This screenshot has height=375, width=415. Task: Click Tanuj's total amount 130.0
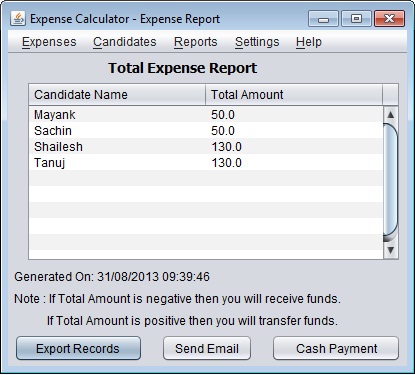point(294,163)
